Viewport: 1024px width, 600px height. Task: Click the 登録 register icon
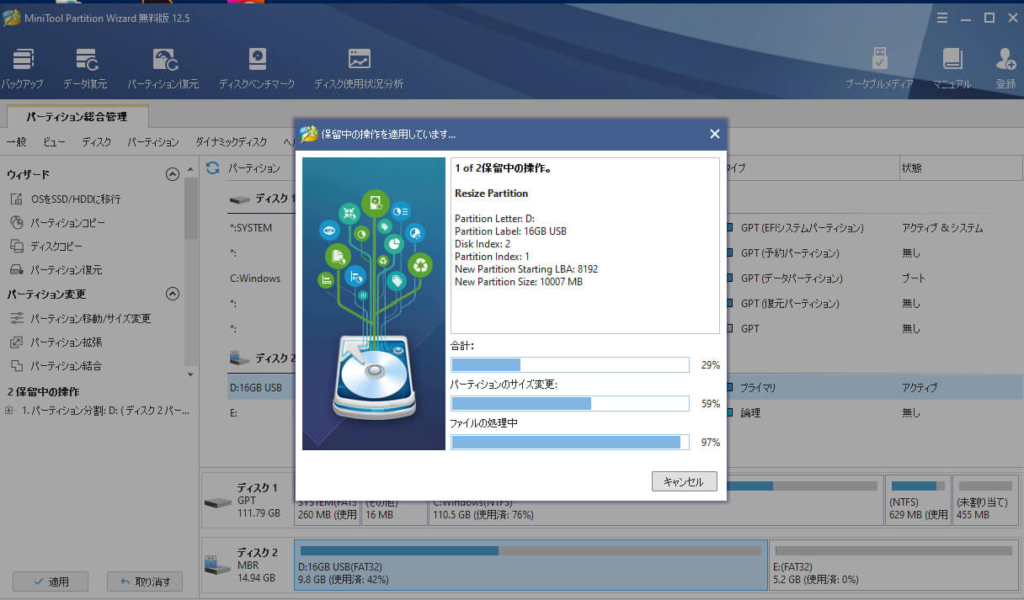(1005, 69)
